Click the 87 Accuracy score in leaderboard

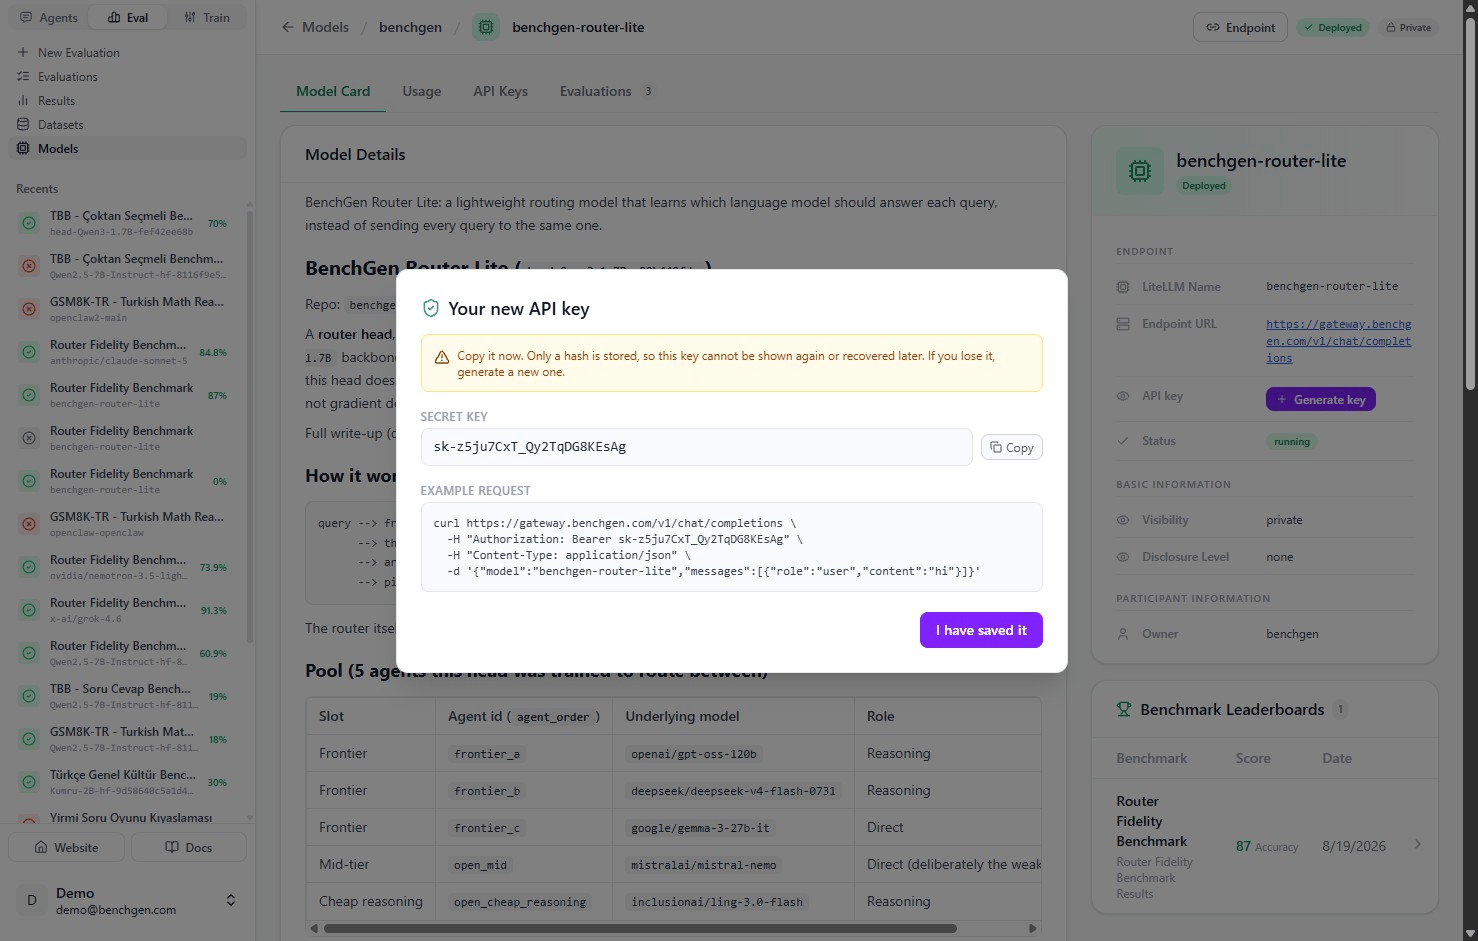tap(1266, 846)
